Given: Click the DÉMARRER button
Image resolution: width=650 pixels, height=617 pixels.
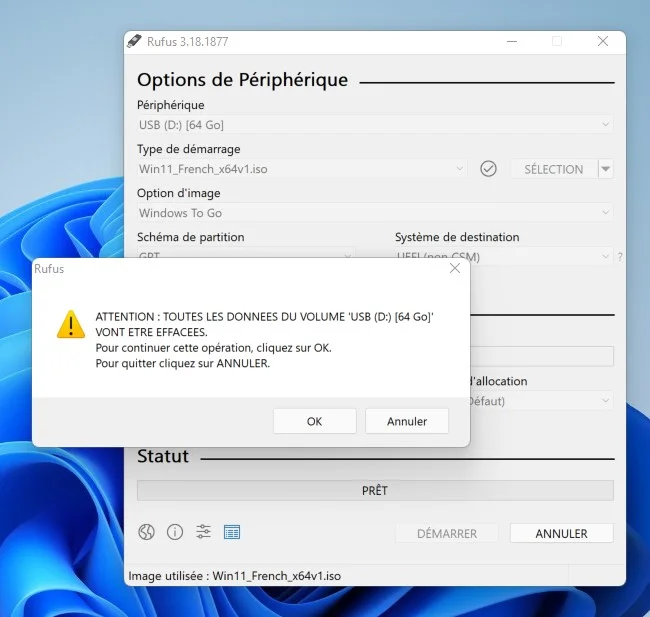Looking at the screenshot, I should [x=447, y=533].
